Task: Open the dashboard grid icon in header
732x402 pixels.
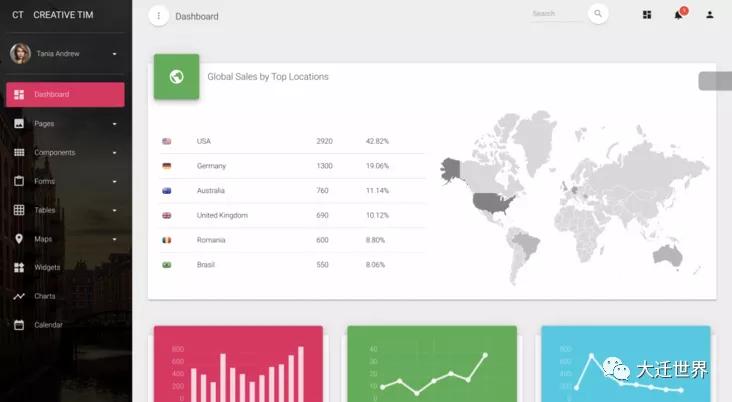Action: point(647,15)
